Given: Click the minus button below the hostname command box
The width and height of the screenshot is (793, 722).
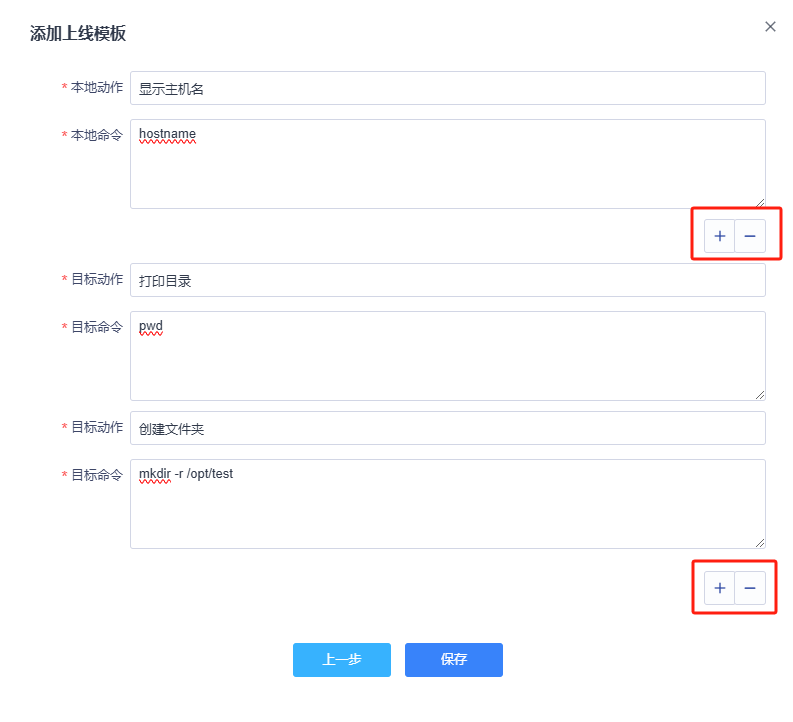Looking at the screenshot, I should click(750, 236).
